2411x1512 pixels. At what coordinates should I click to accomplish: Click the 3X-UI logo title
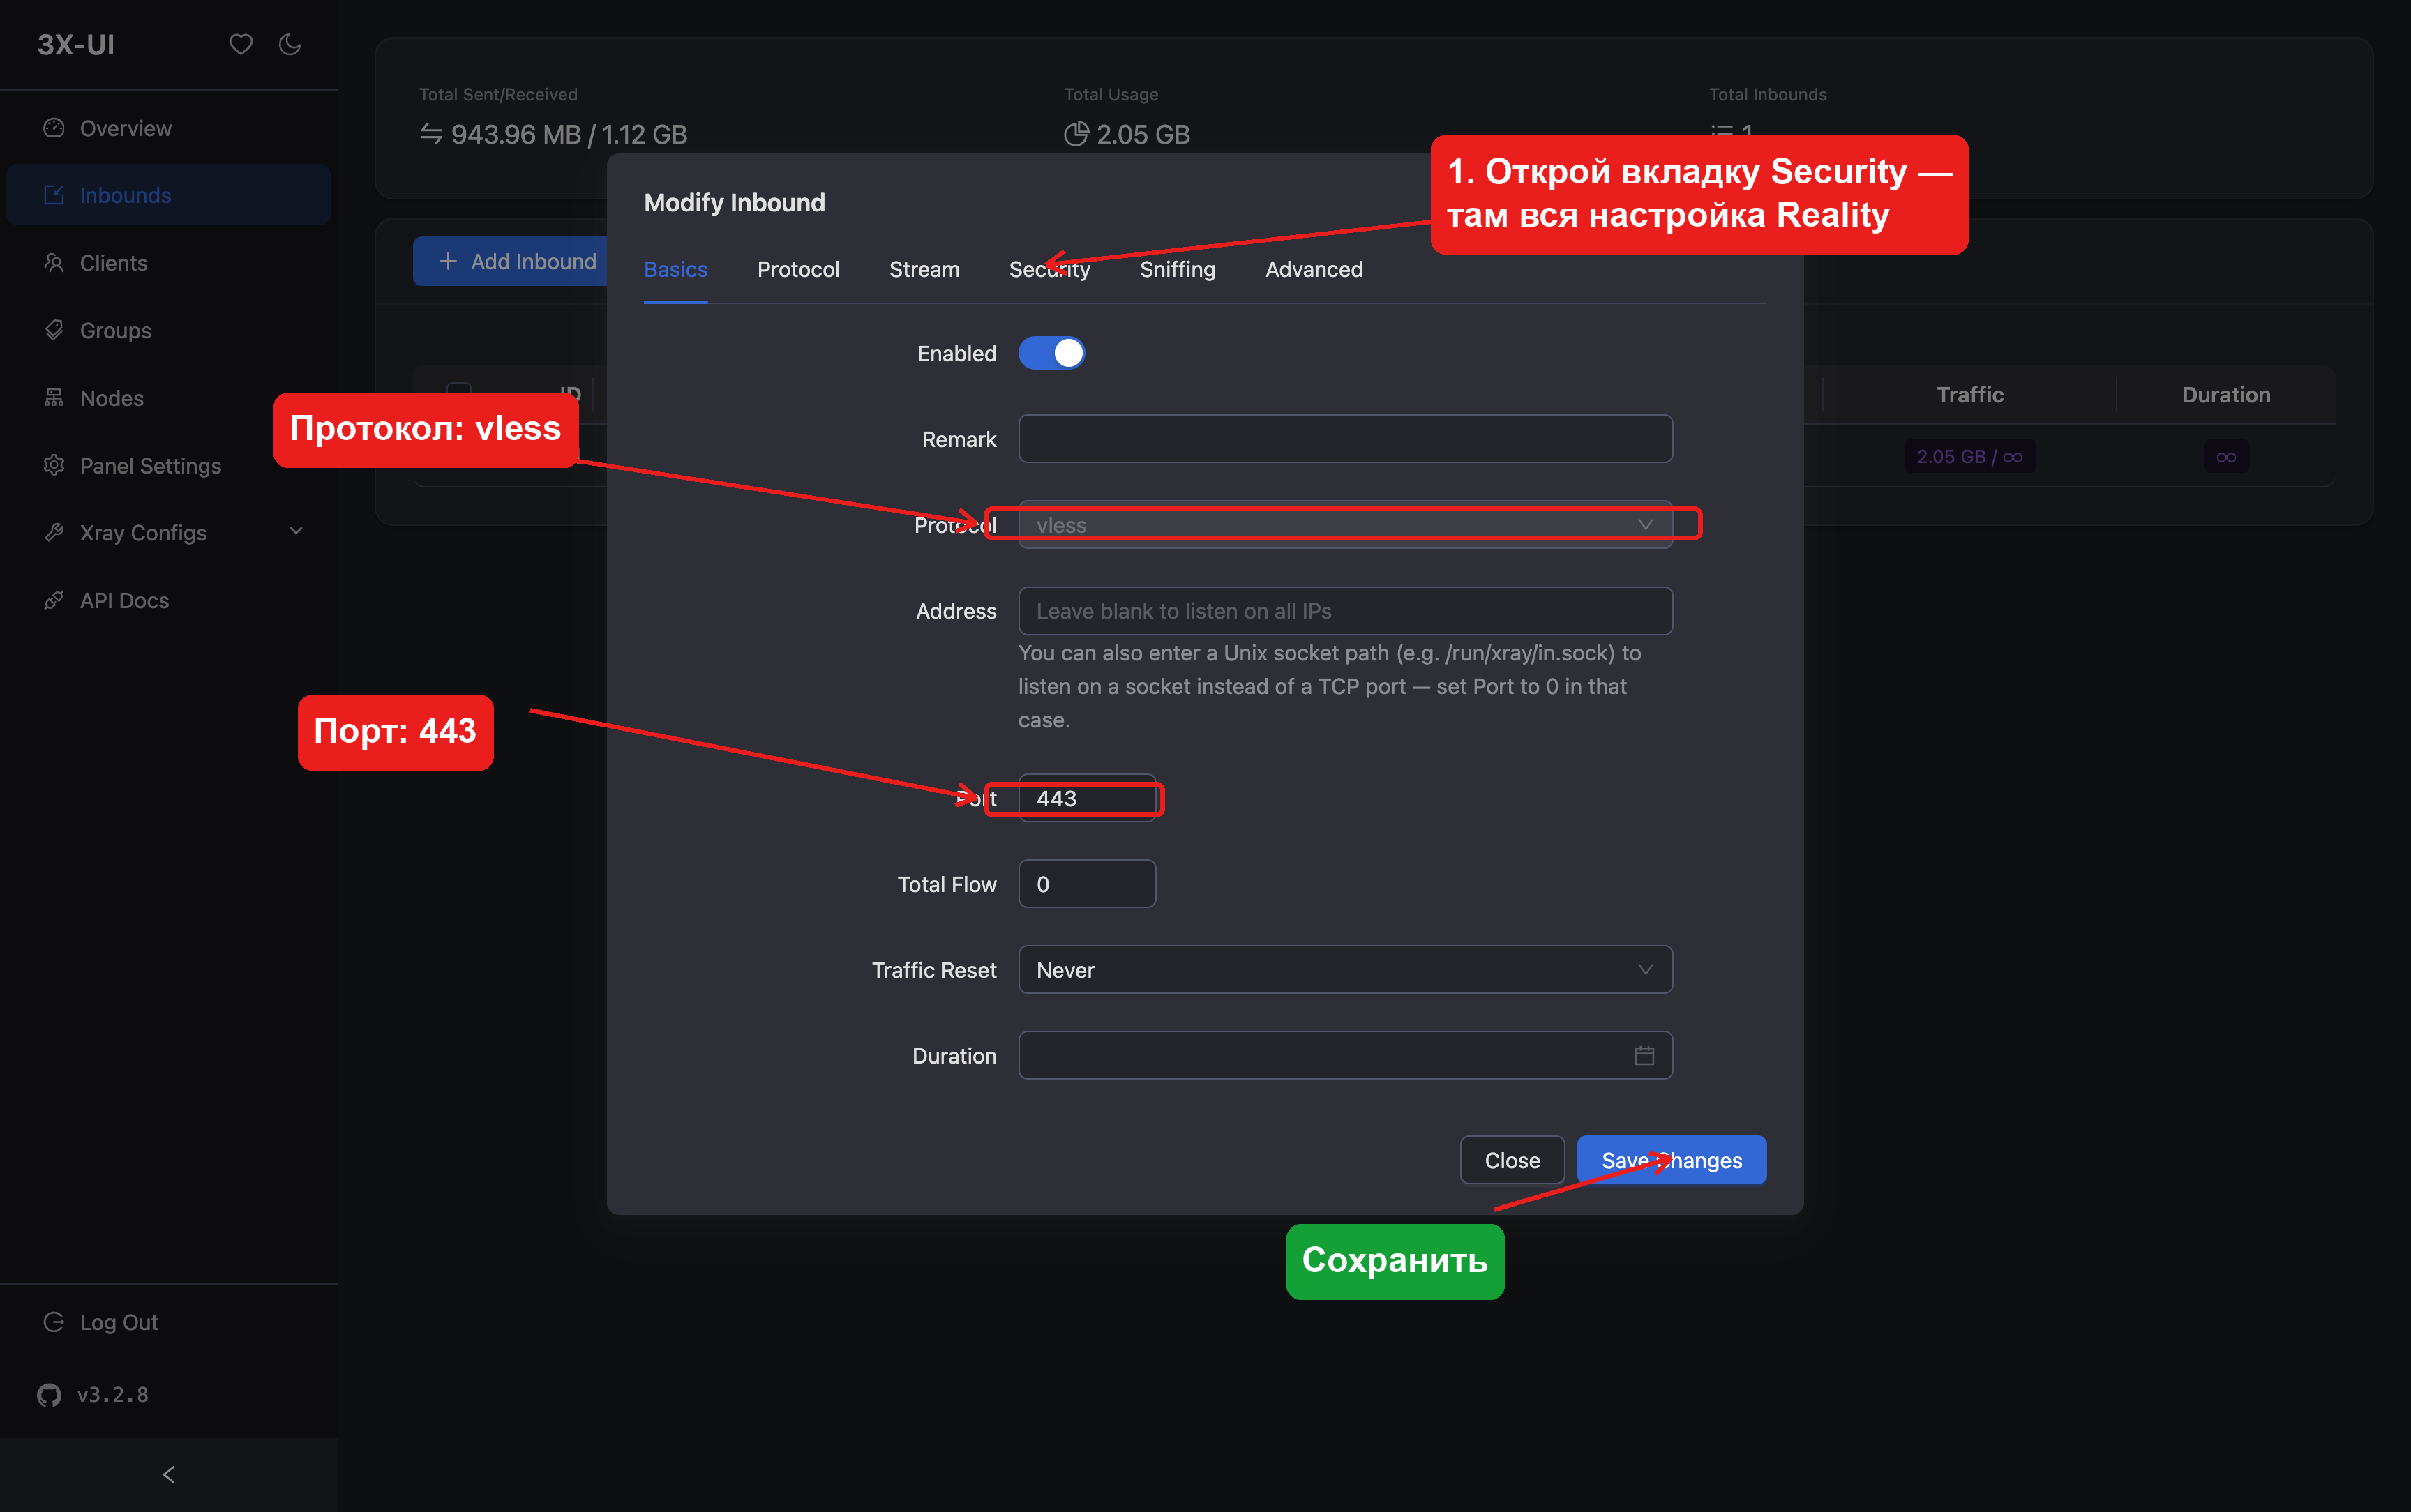(x=76, y=44)
